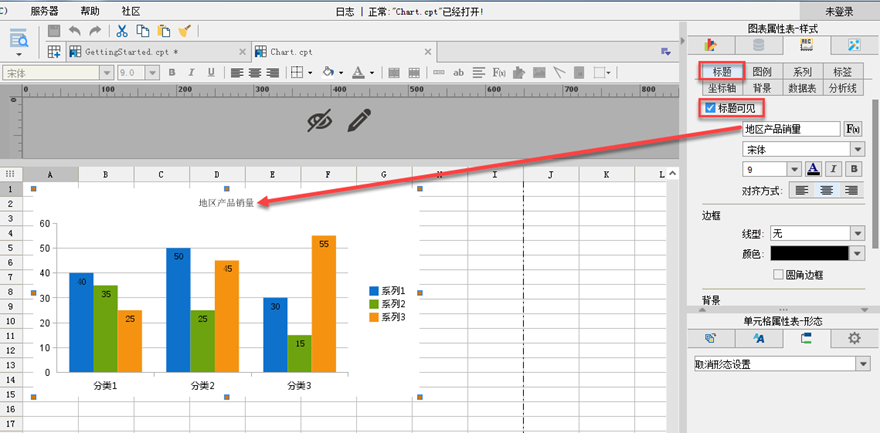880x433 pixels.
Task: Open the toolbar font size dropdown
Action: (153, 72)
